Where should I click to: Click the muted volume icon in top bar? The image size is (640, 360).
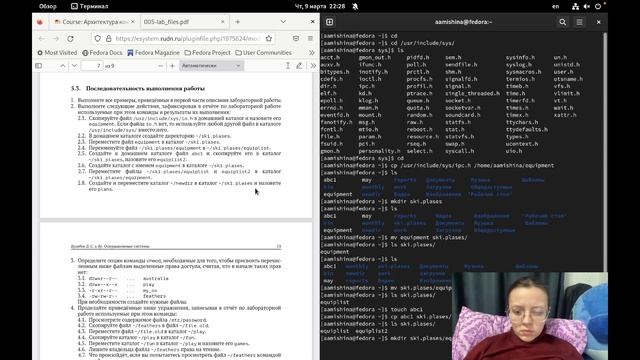pos(587,6)
